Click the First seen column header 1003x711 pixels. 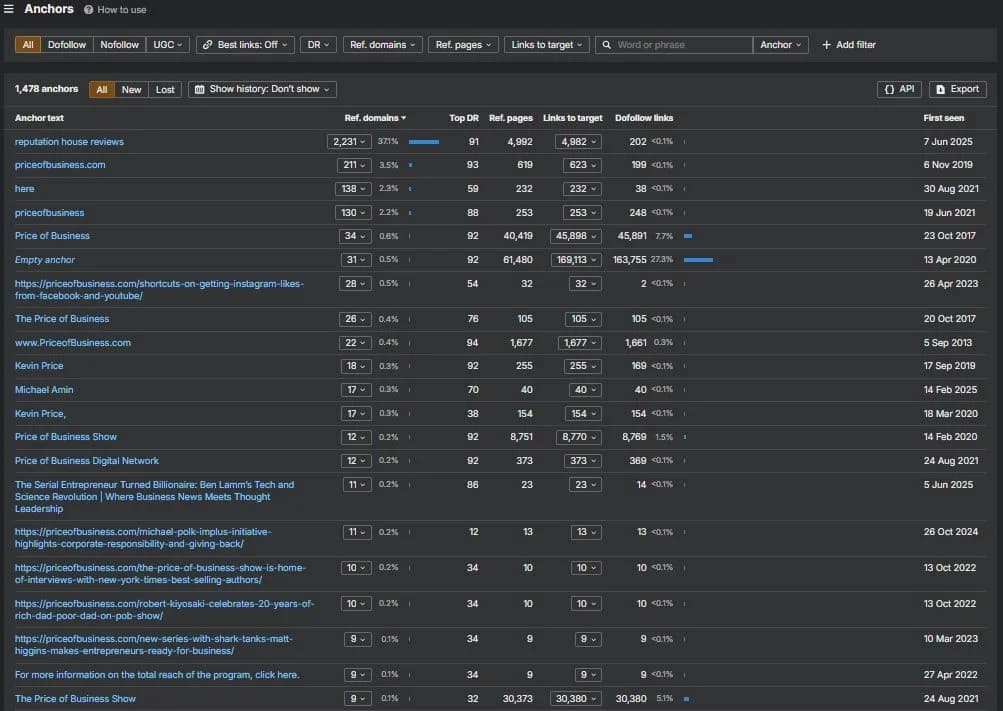(944, 118)
